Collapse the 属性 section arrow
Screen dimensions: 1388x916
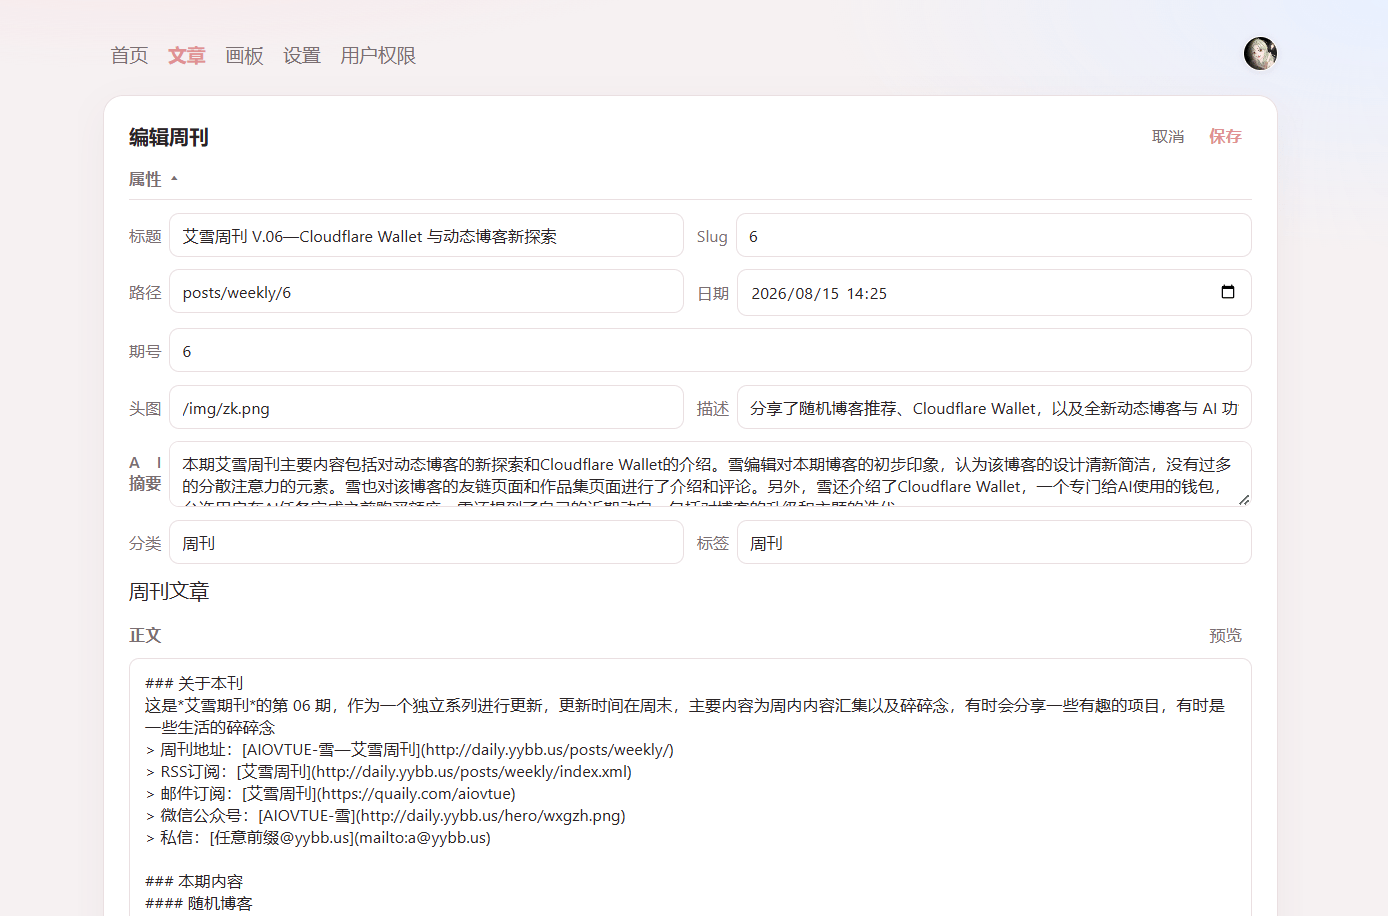[x=174, y=179]
